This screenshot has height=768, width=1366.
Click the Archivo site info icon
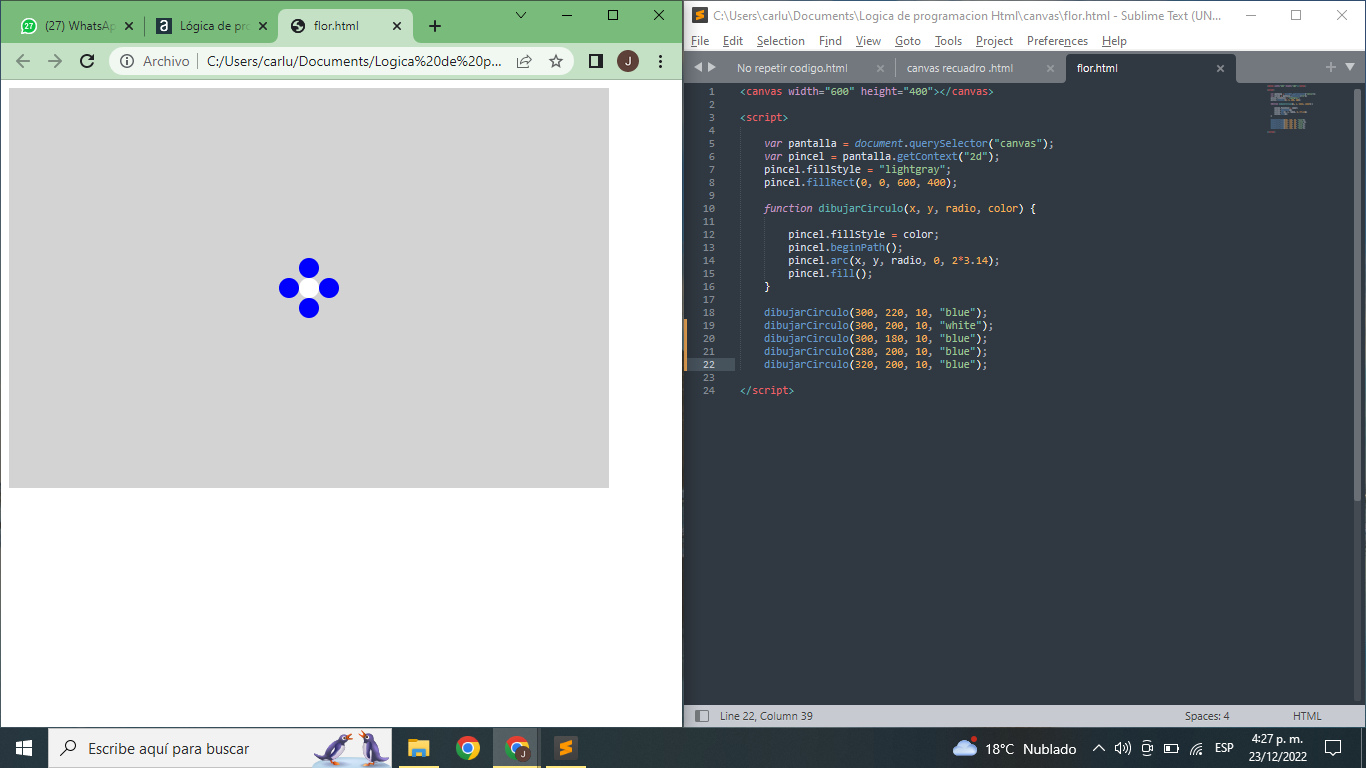coord(127,61)
